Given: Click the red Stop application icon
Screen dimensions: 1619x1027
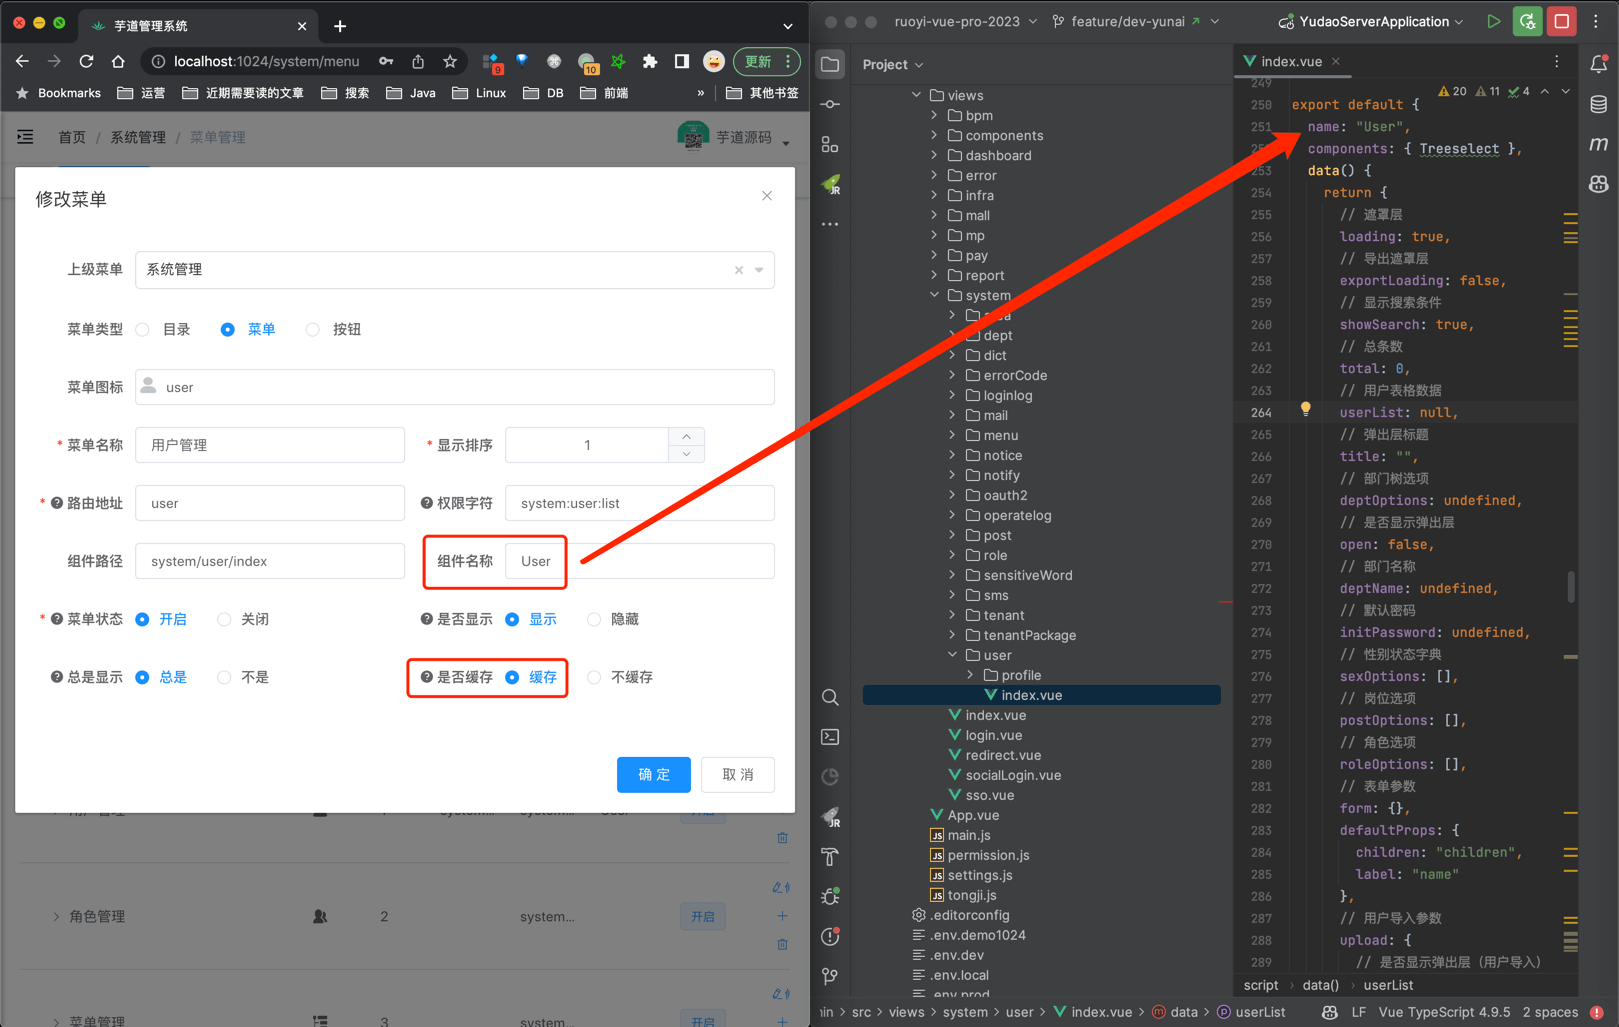Looking at the screenshot, I should pos(1561,21).
